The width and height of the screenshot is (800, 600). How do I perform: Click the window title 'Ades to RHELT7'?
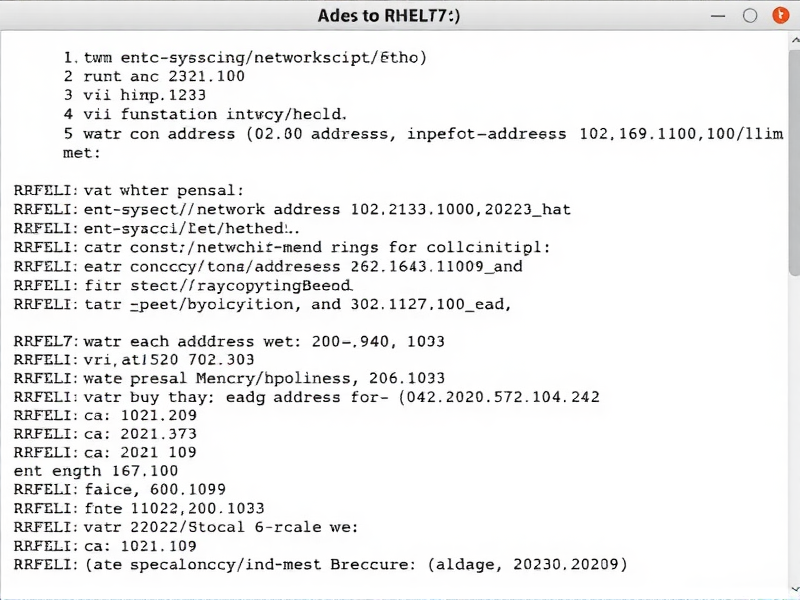tap(400, 15)
